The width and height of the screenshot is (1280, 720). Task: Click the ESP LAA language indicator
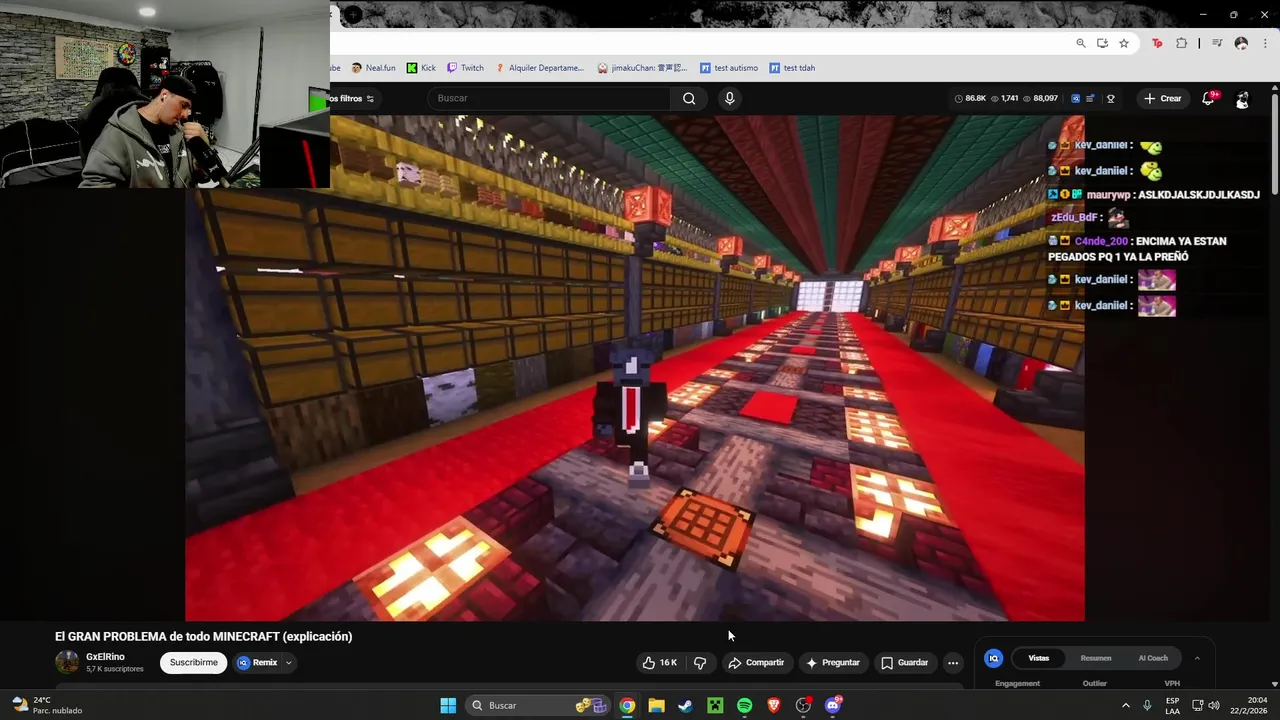point(1172,705)
